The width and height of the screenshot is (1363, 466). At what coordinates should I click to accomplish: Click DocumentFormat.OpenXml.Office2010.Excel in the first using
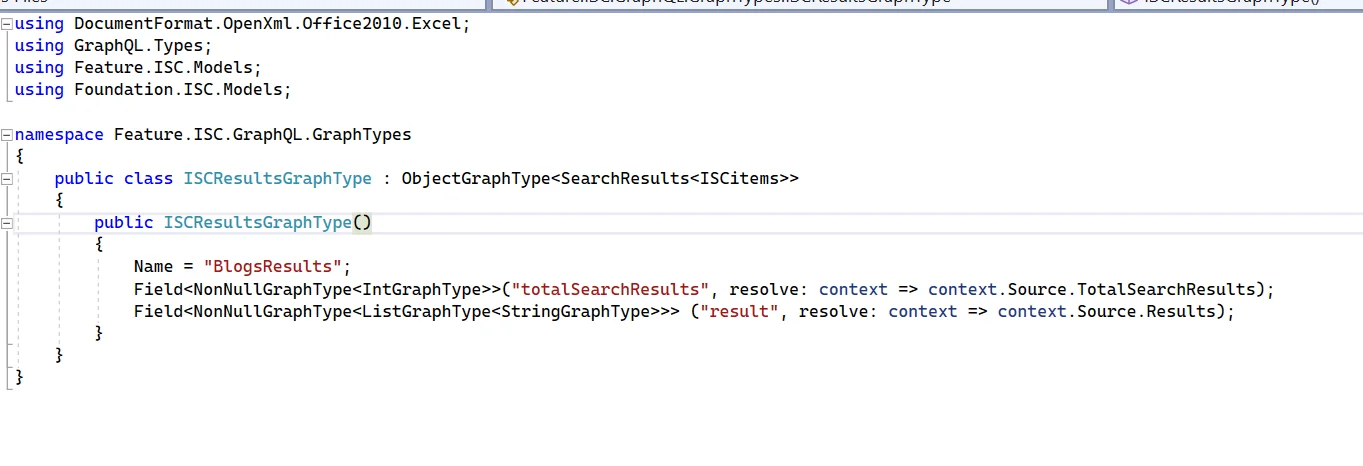(x=267, y=23)
